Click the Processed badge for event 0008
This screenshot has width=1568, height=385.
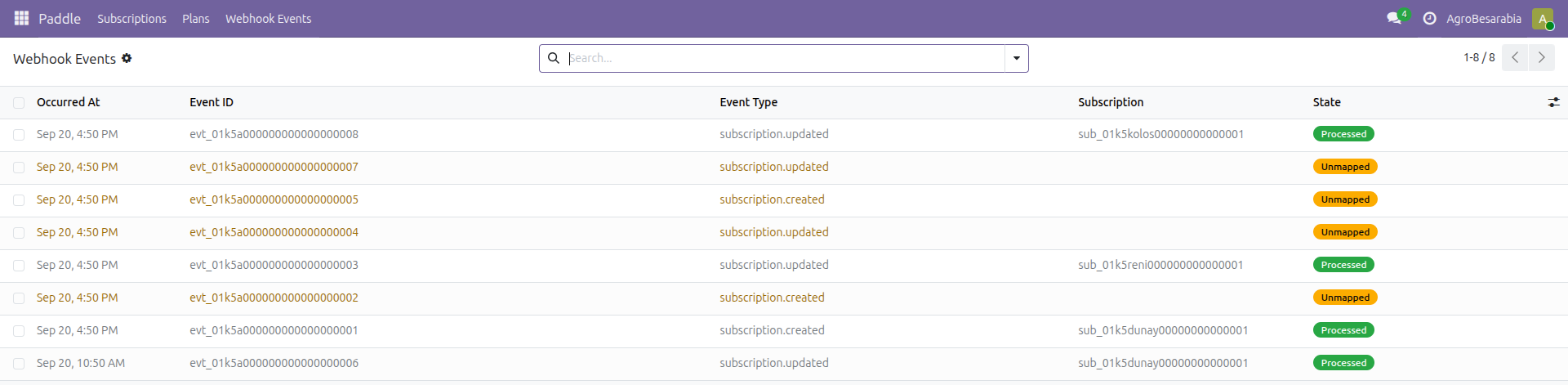(x=1343, y=134)
